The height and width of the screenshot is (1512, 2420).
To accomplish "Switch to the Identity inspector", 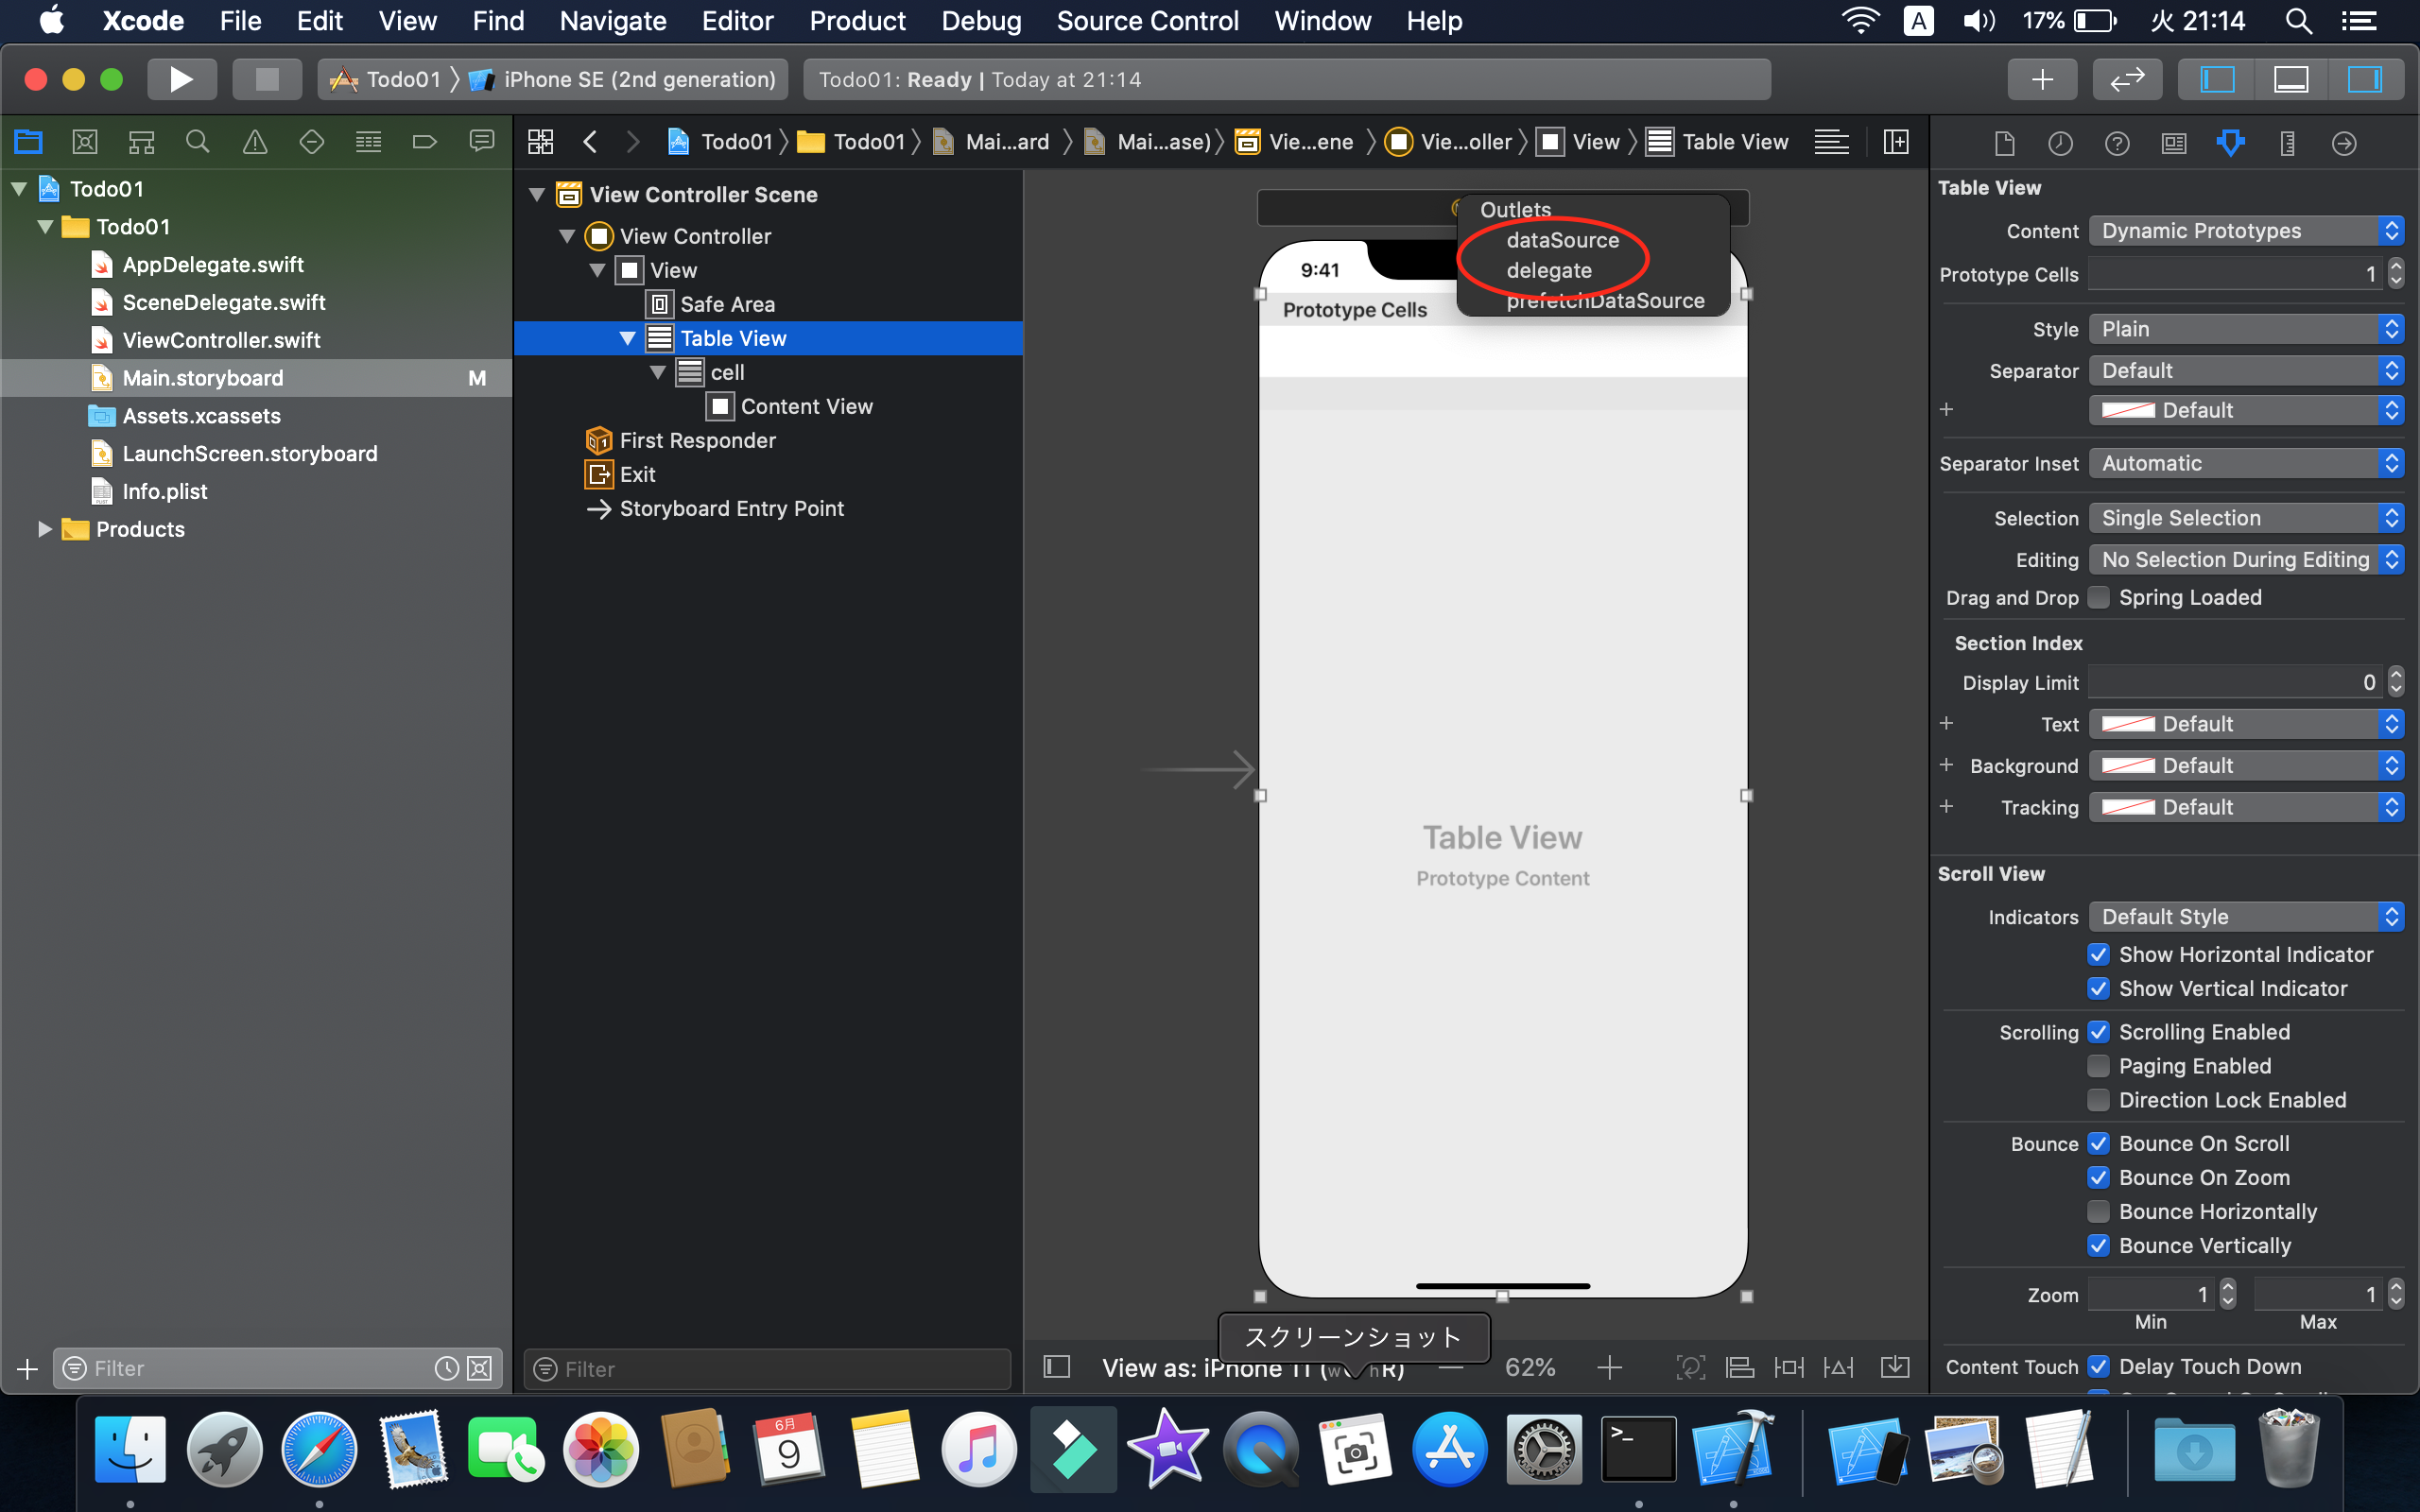I will click(2173, 143).
